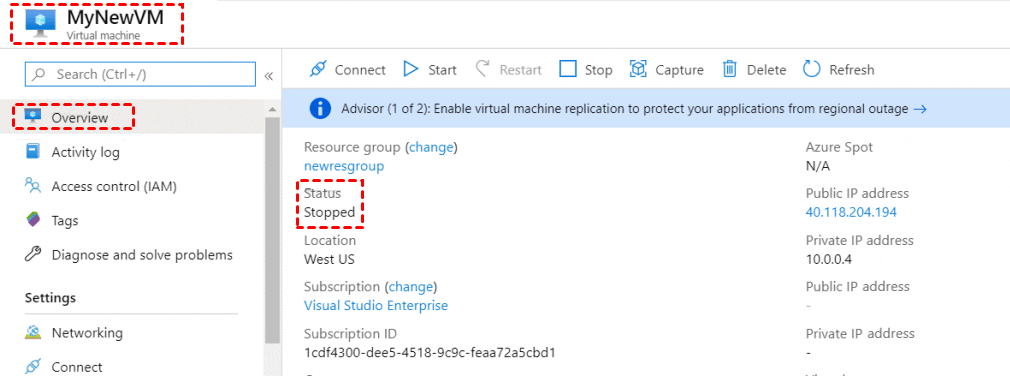Open Networking under Settings
This screenshot has width=1010, height=376.
tap(73, 333)
